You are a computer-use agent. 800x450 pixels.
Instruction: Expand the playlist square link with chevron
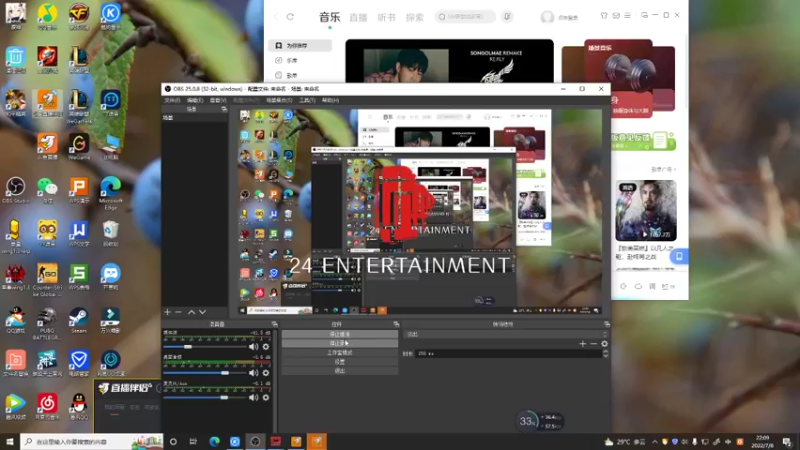pos(663,169)
